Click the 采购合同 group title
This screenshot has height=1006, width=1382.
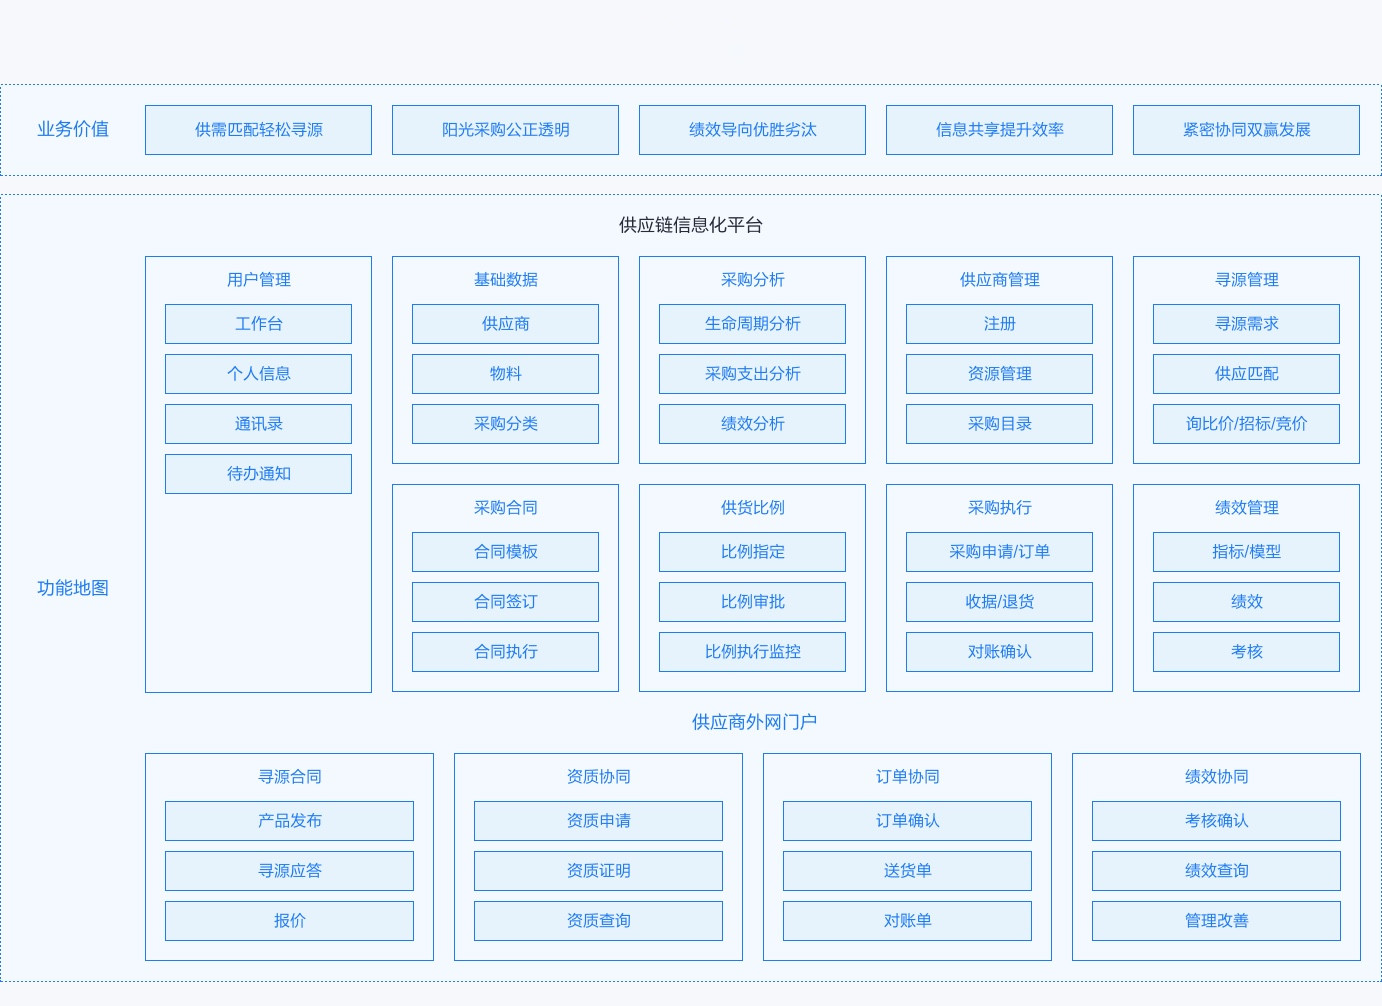point(505,508)
